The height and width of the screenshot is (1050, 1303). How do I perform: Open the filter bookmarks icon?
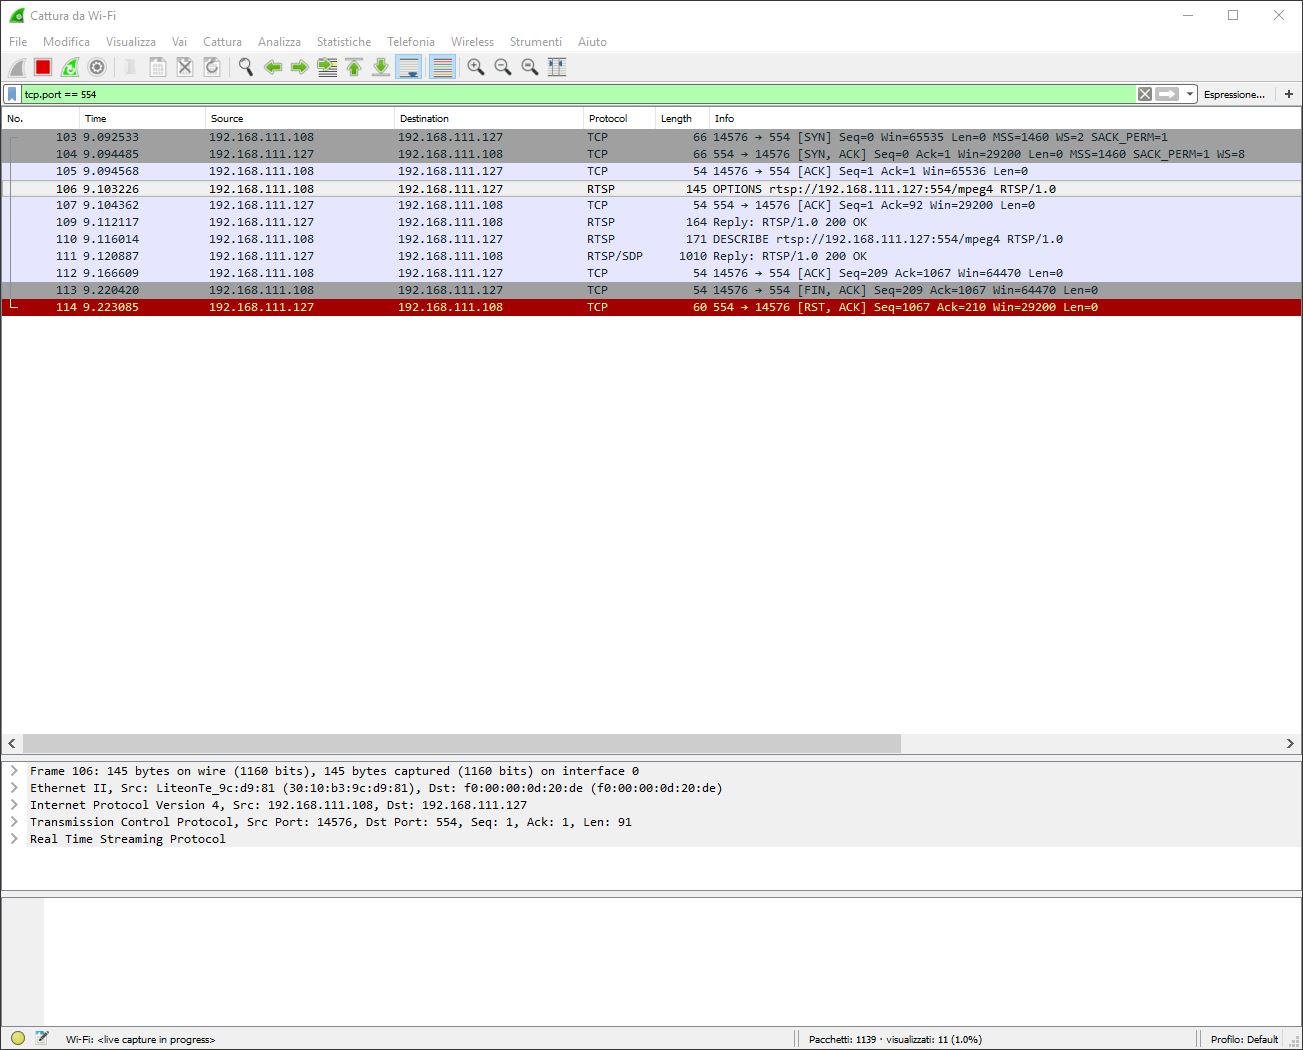10,93
